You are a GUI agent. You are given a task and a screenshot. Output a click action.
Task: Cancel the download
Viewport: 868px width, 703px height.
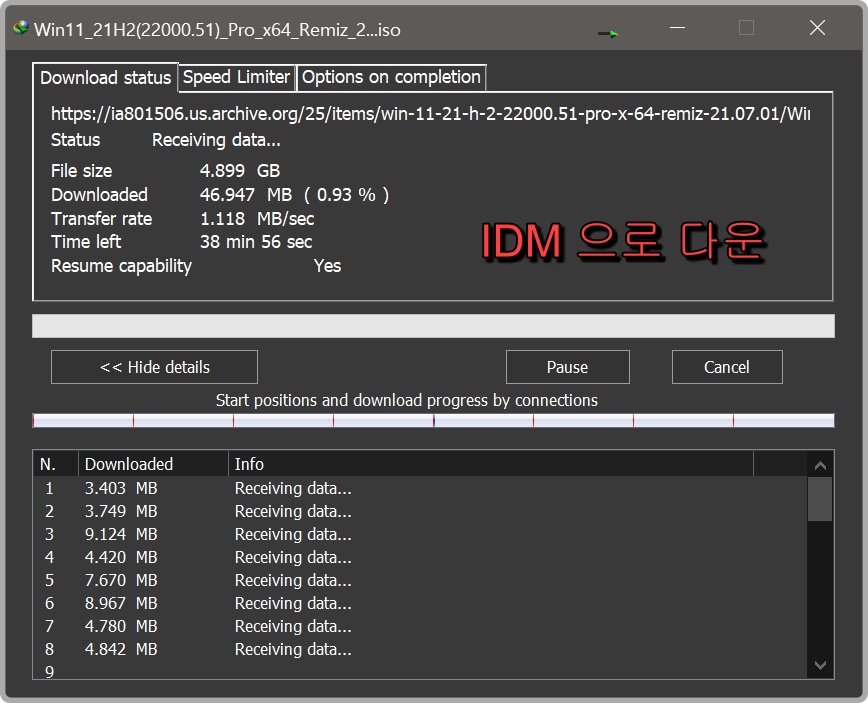point(727,367)
